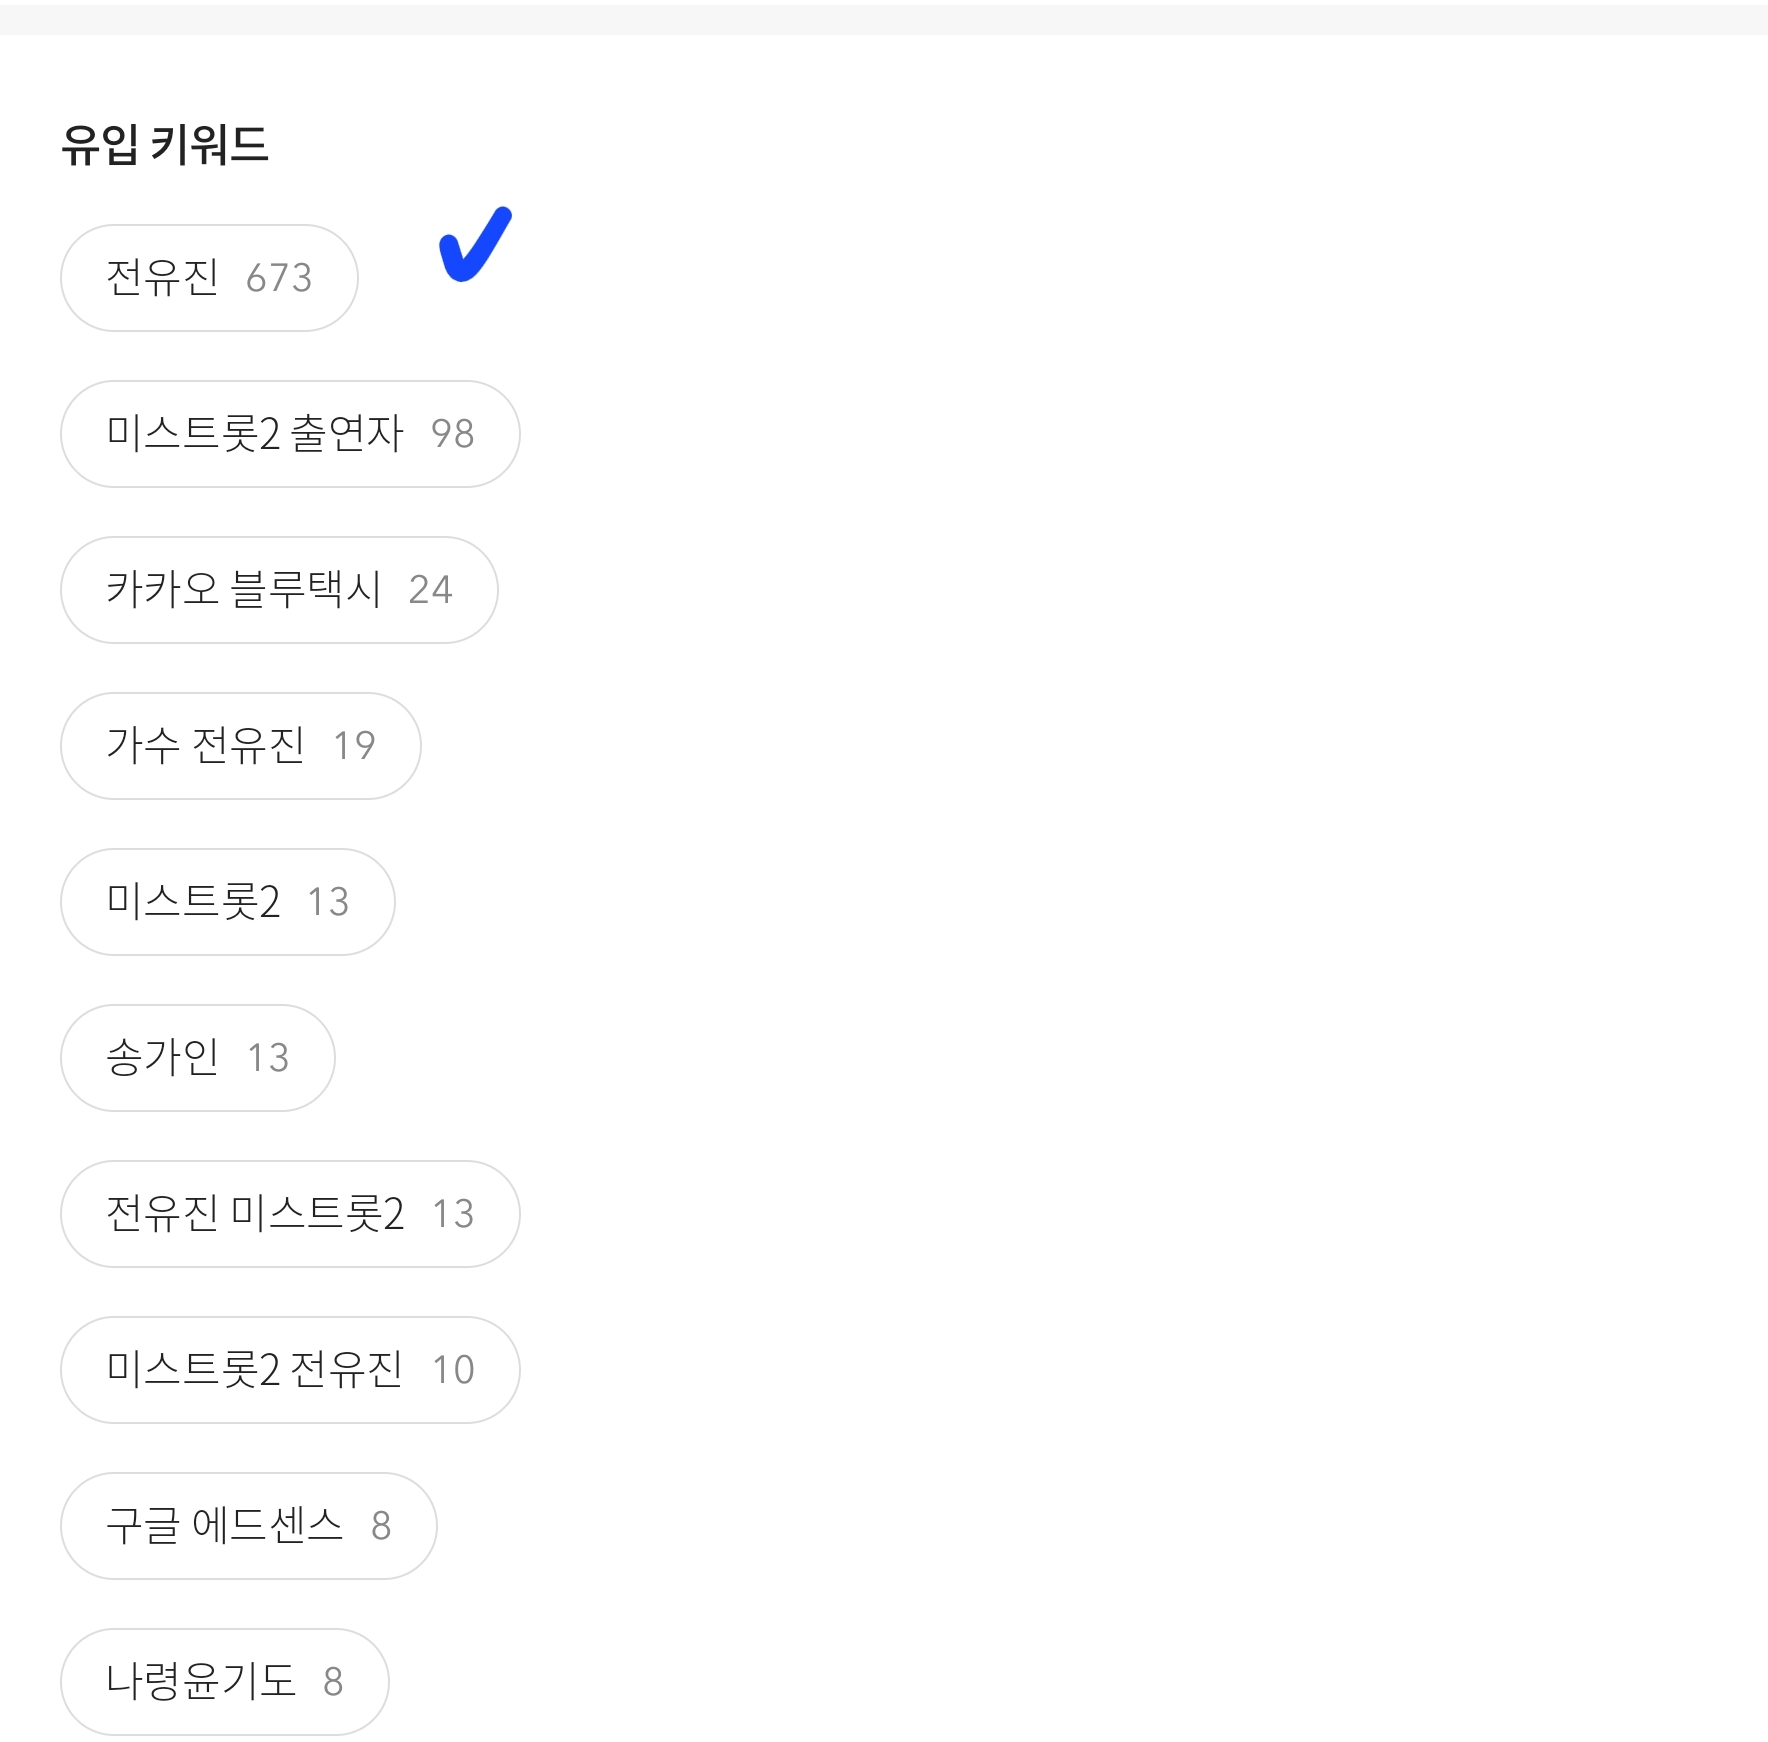Click the count 8 beside 구글 에드센스

click(x=381, y=1526)
